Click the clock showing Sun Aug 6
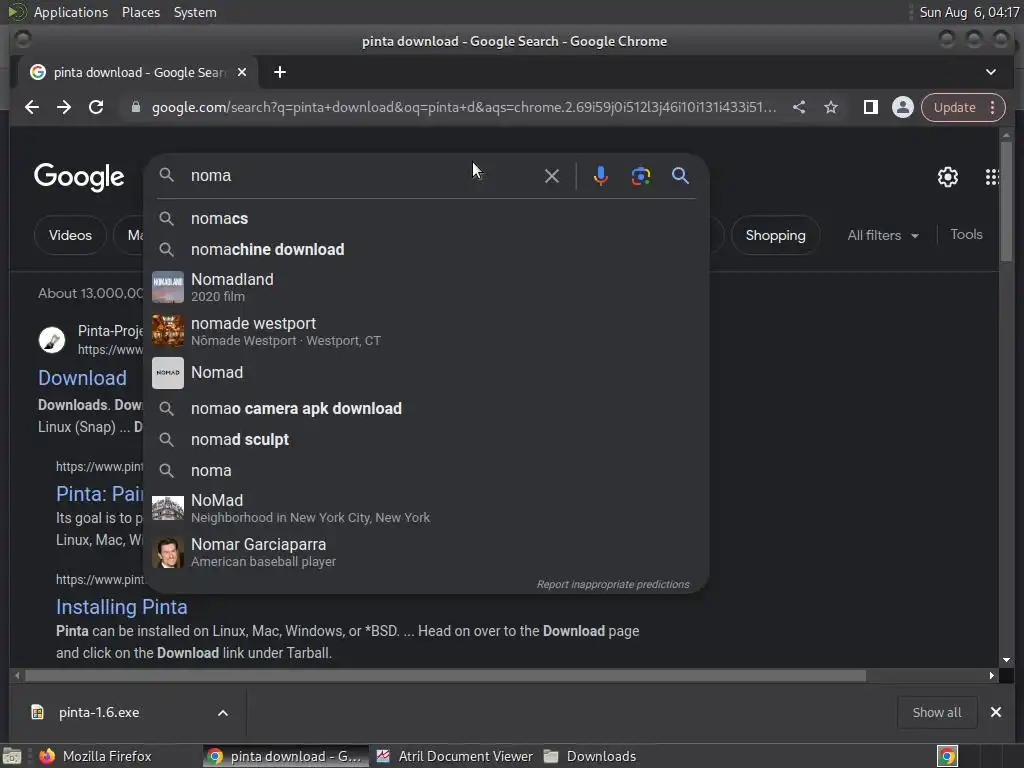The height and width of the screenshot is (768, 1024). [x=969, y=12]
